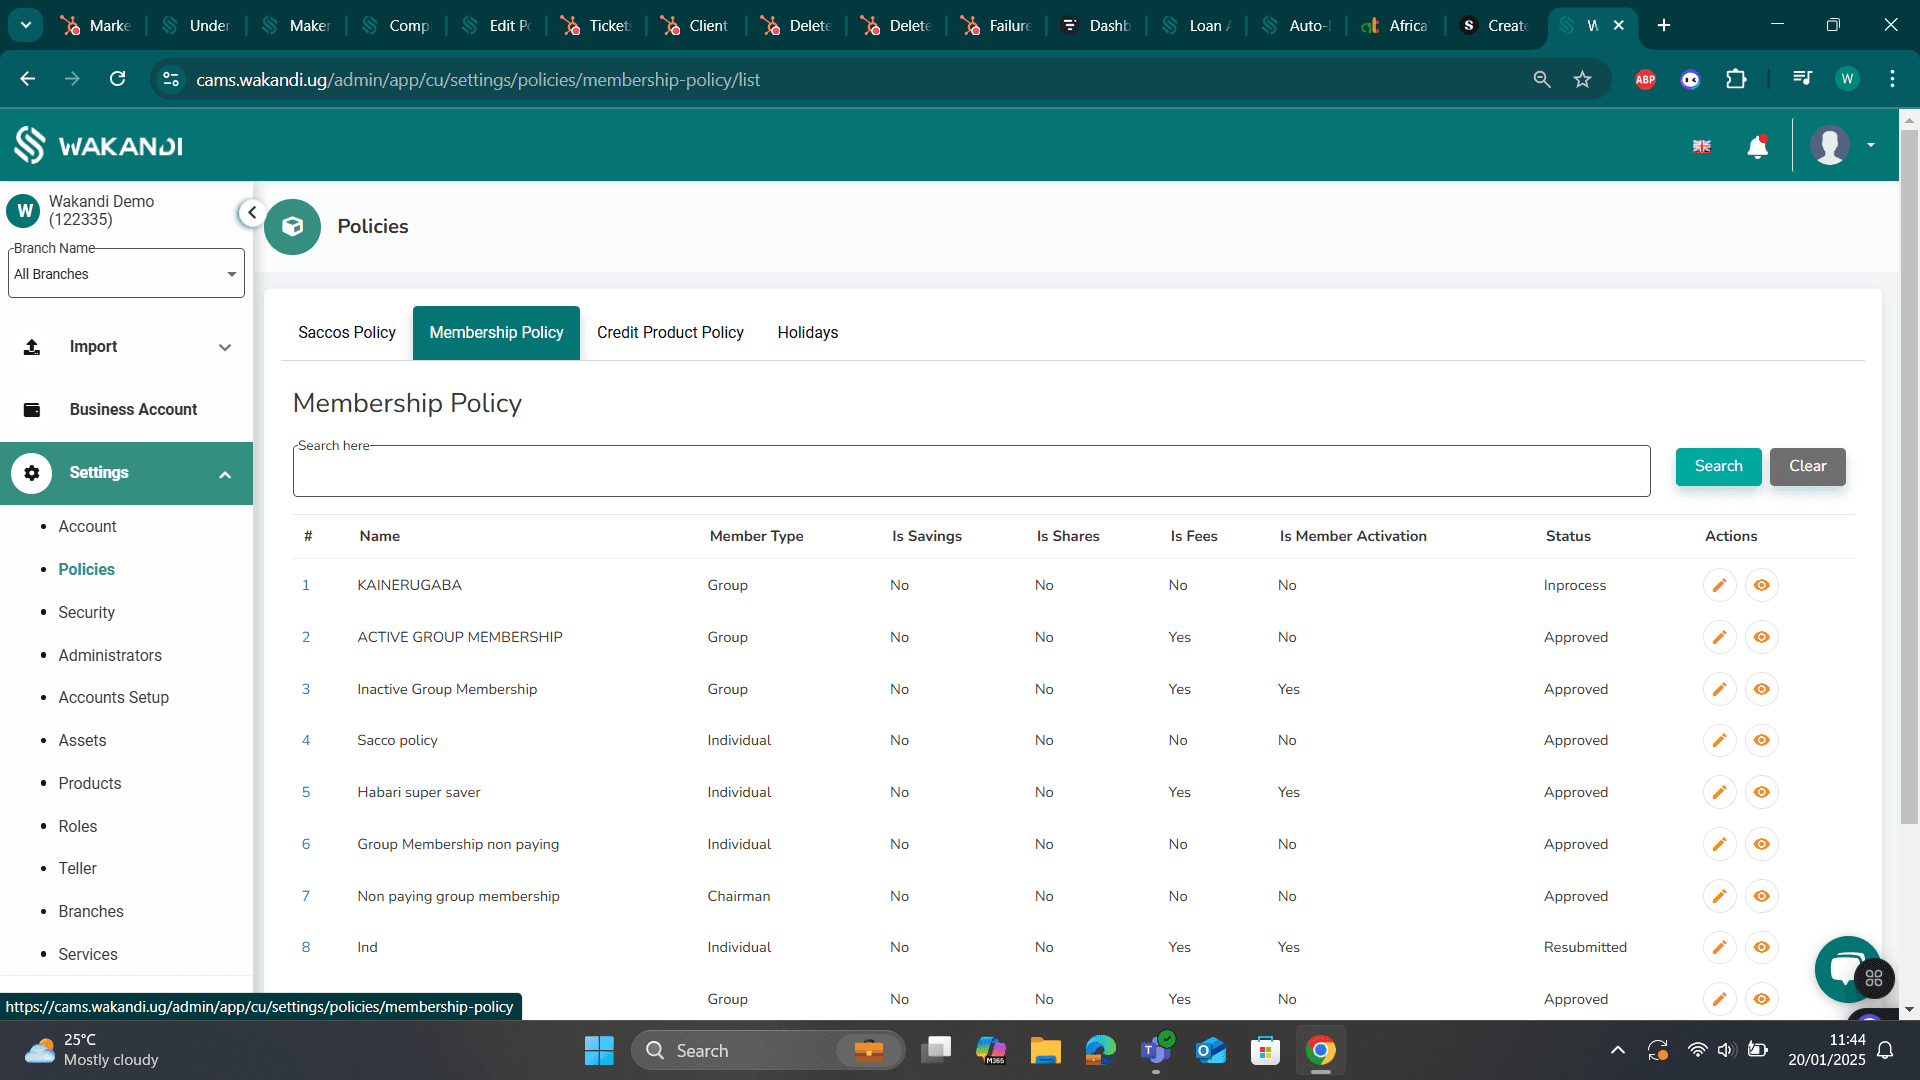Expand the Import menu chevron

(225, 348)
